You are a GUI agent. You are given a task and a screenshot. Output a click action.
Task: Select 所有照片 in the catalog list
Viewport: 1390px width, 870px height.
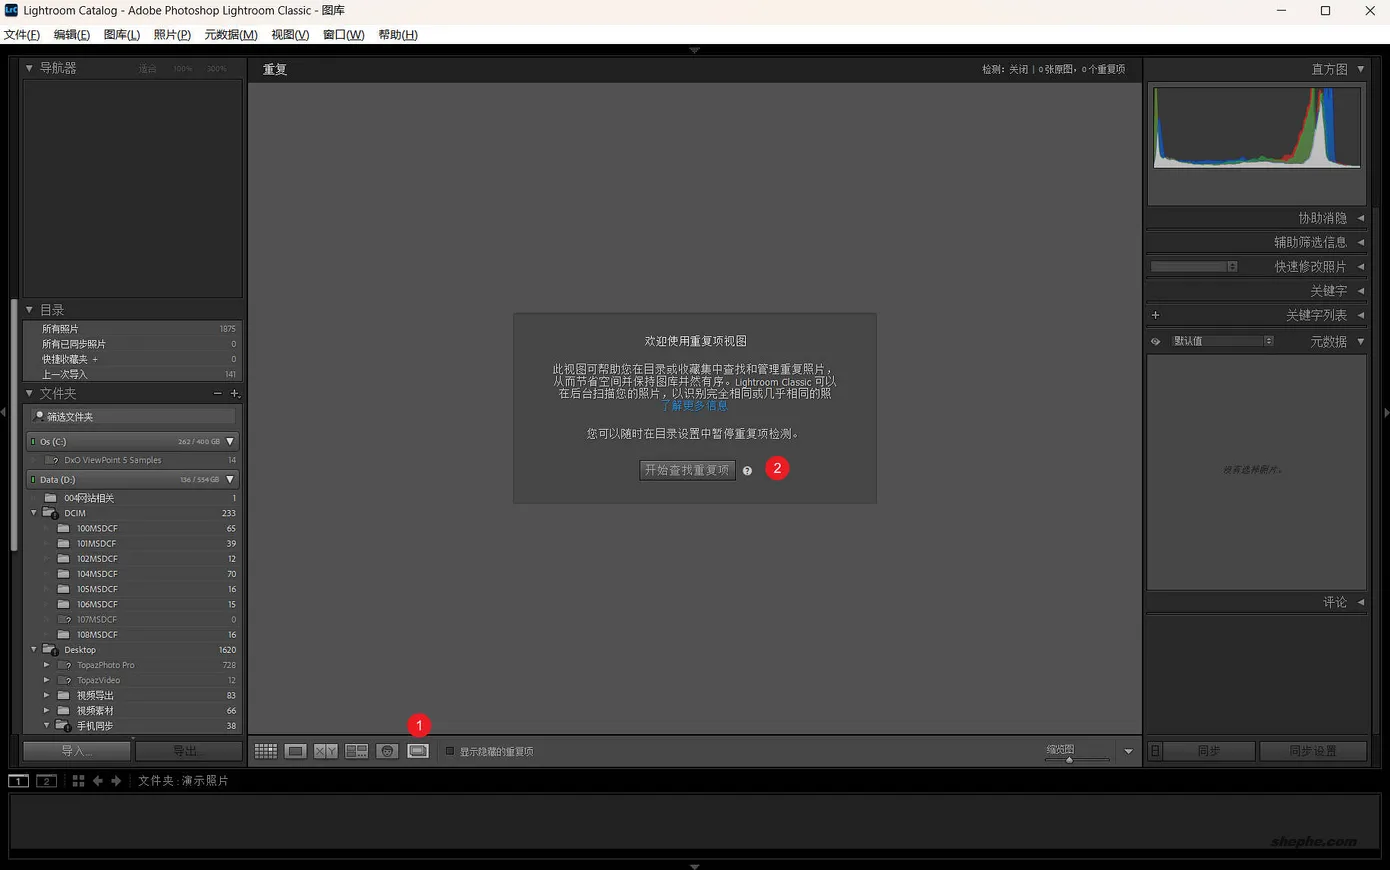(x=132, y=329)
